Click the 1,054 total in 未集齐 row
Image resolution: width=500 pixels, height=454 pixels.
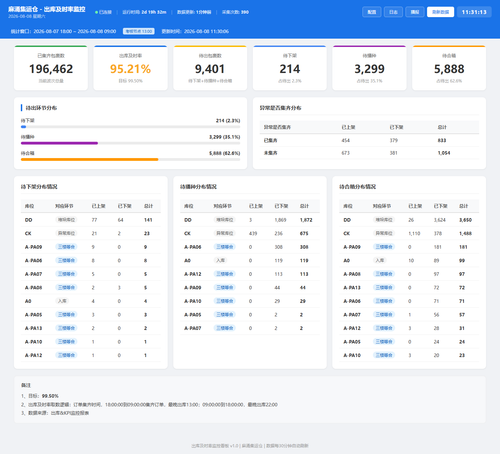(x=444, y=153)
